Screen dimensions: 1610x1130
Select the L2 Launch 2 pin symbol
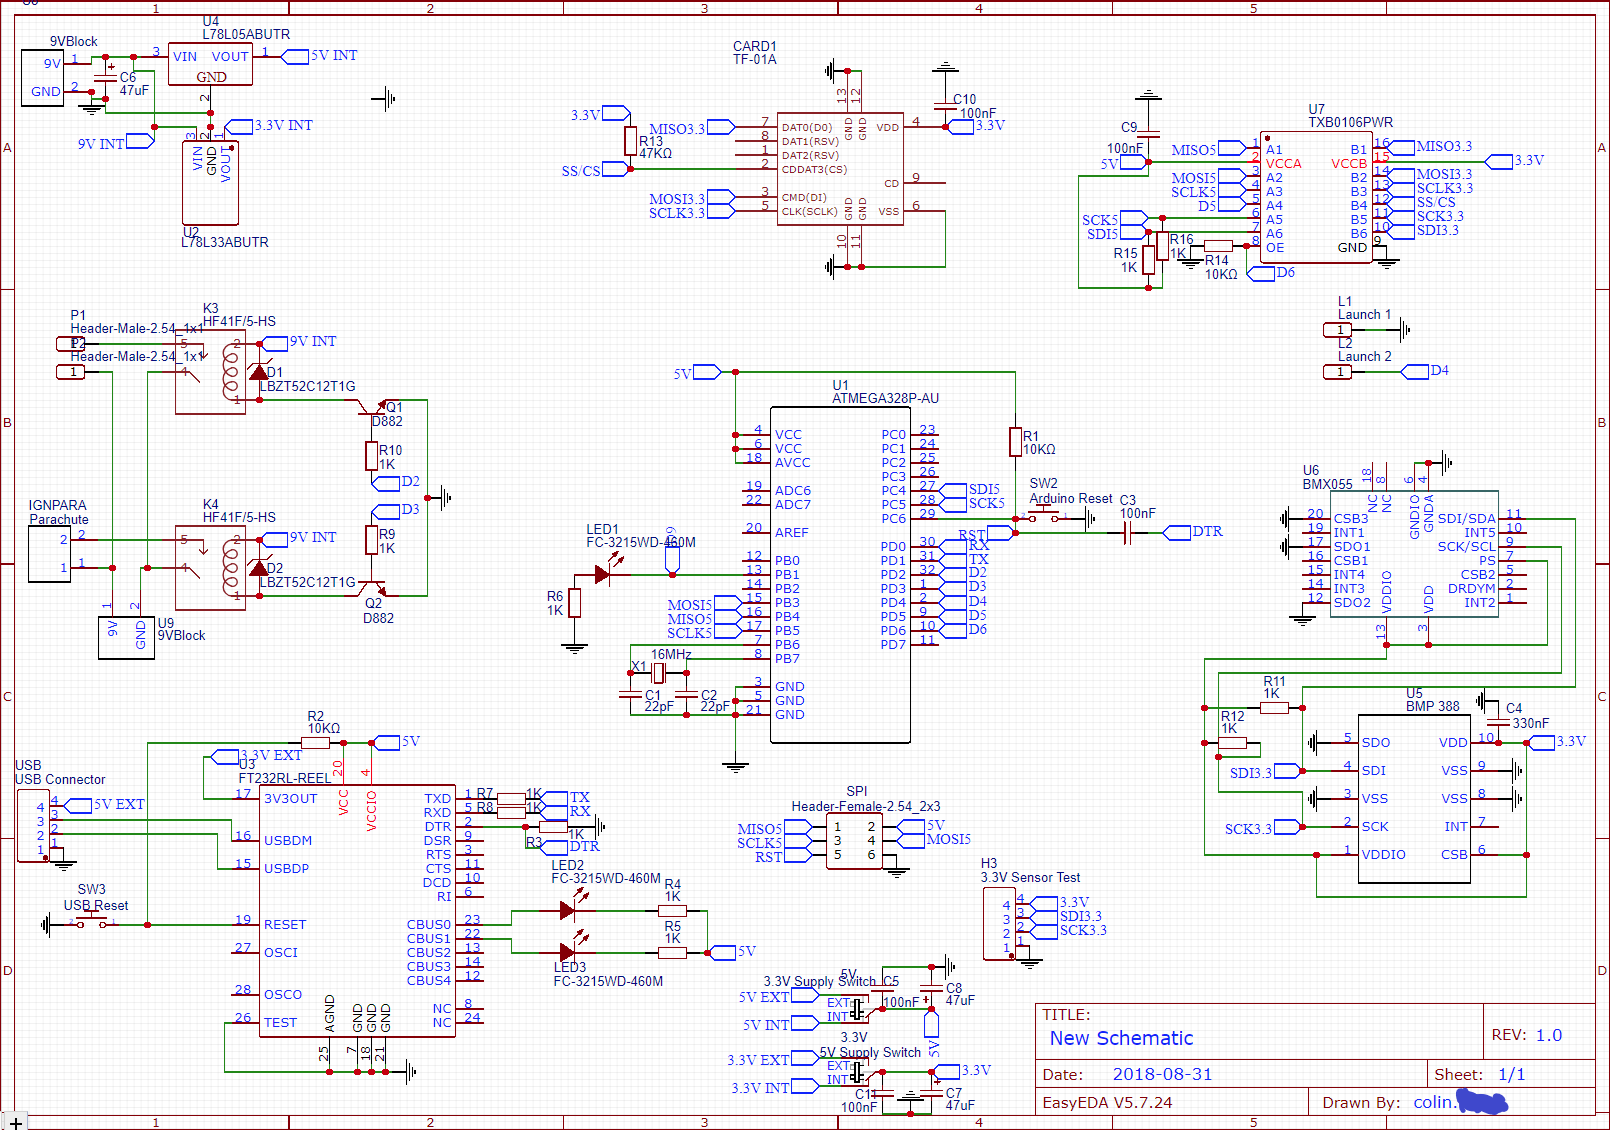(1338, 372)
